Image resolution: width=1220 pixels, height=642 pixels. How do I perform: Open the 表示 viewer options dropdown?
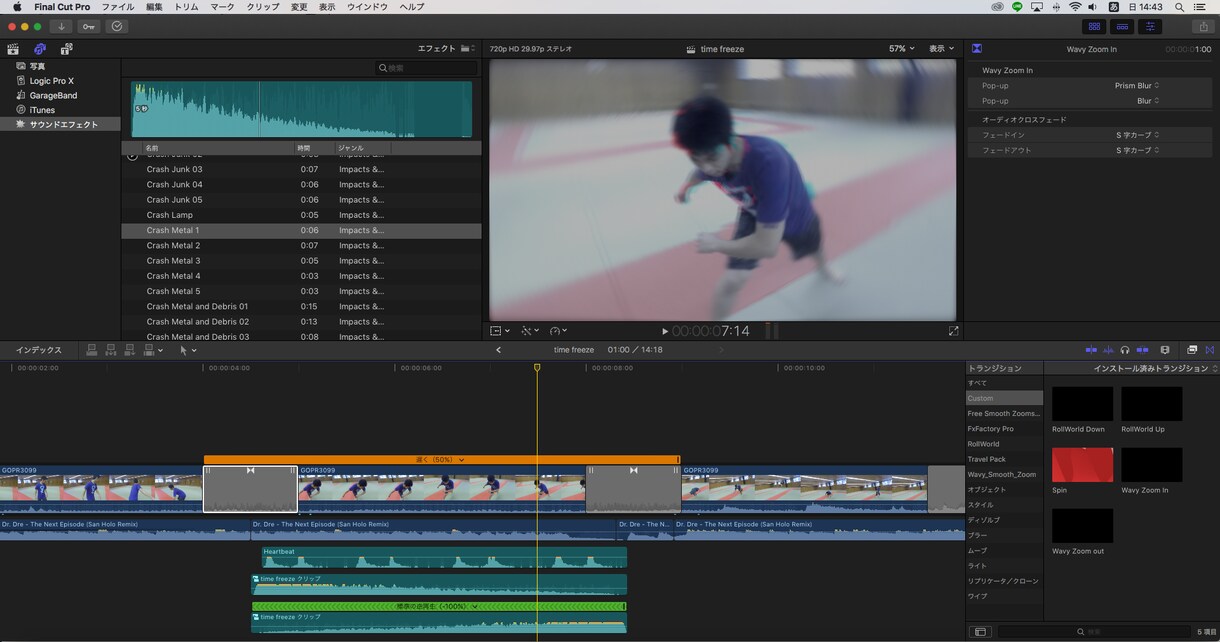(941, 48)
